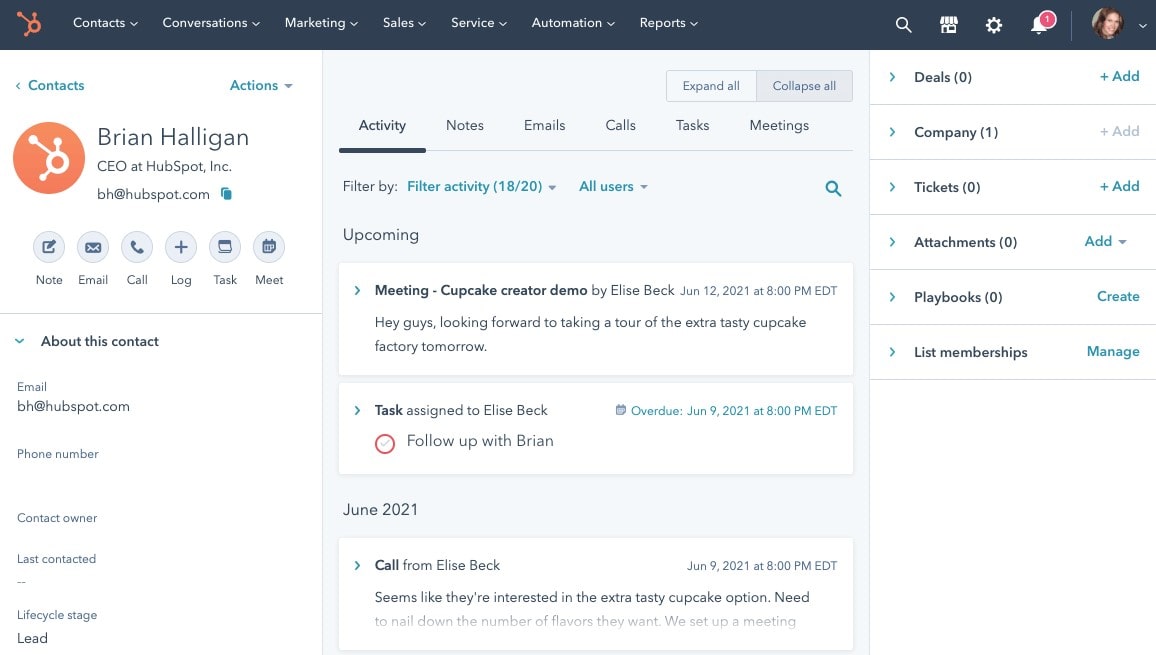This screenshot has height=655, width=1156.
Task: Click the Meet calendar icon
Action: point(269,247)
